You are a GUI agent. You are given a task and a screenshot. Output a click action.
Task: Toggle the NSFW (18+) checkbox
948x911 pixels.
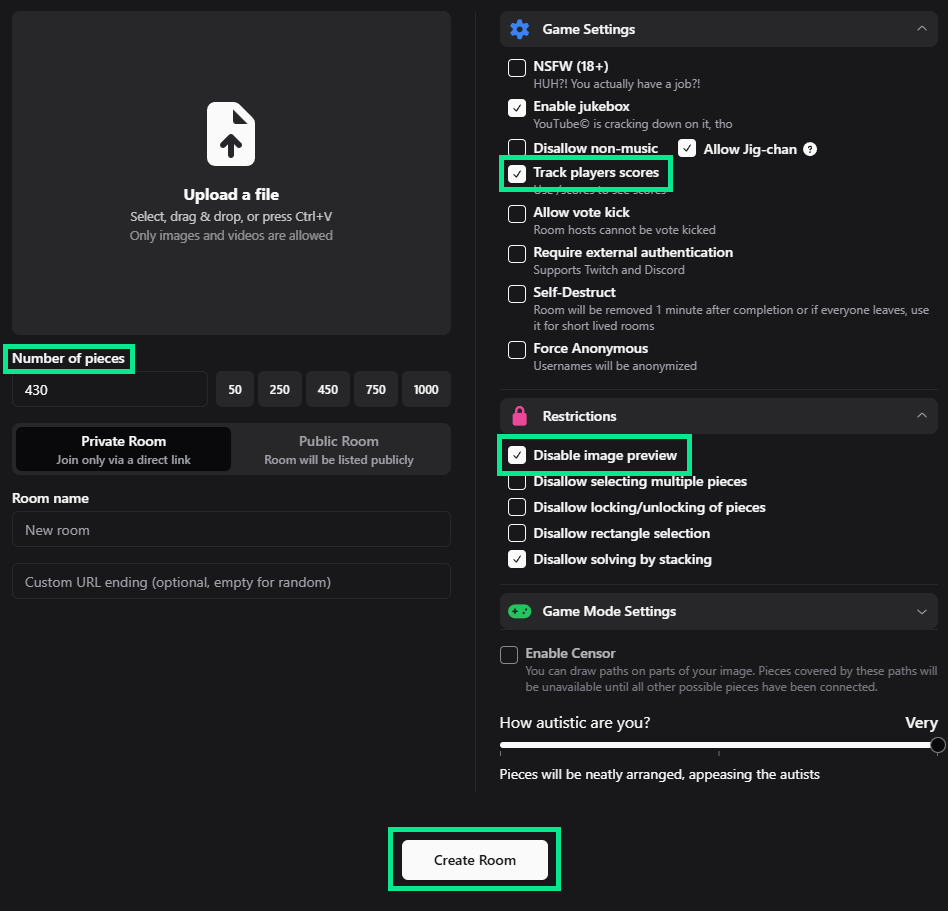(x=517, y=67)
